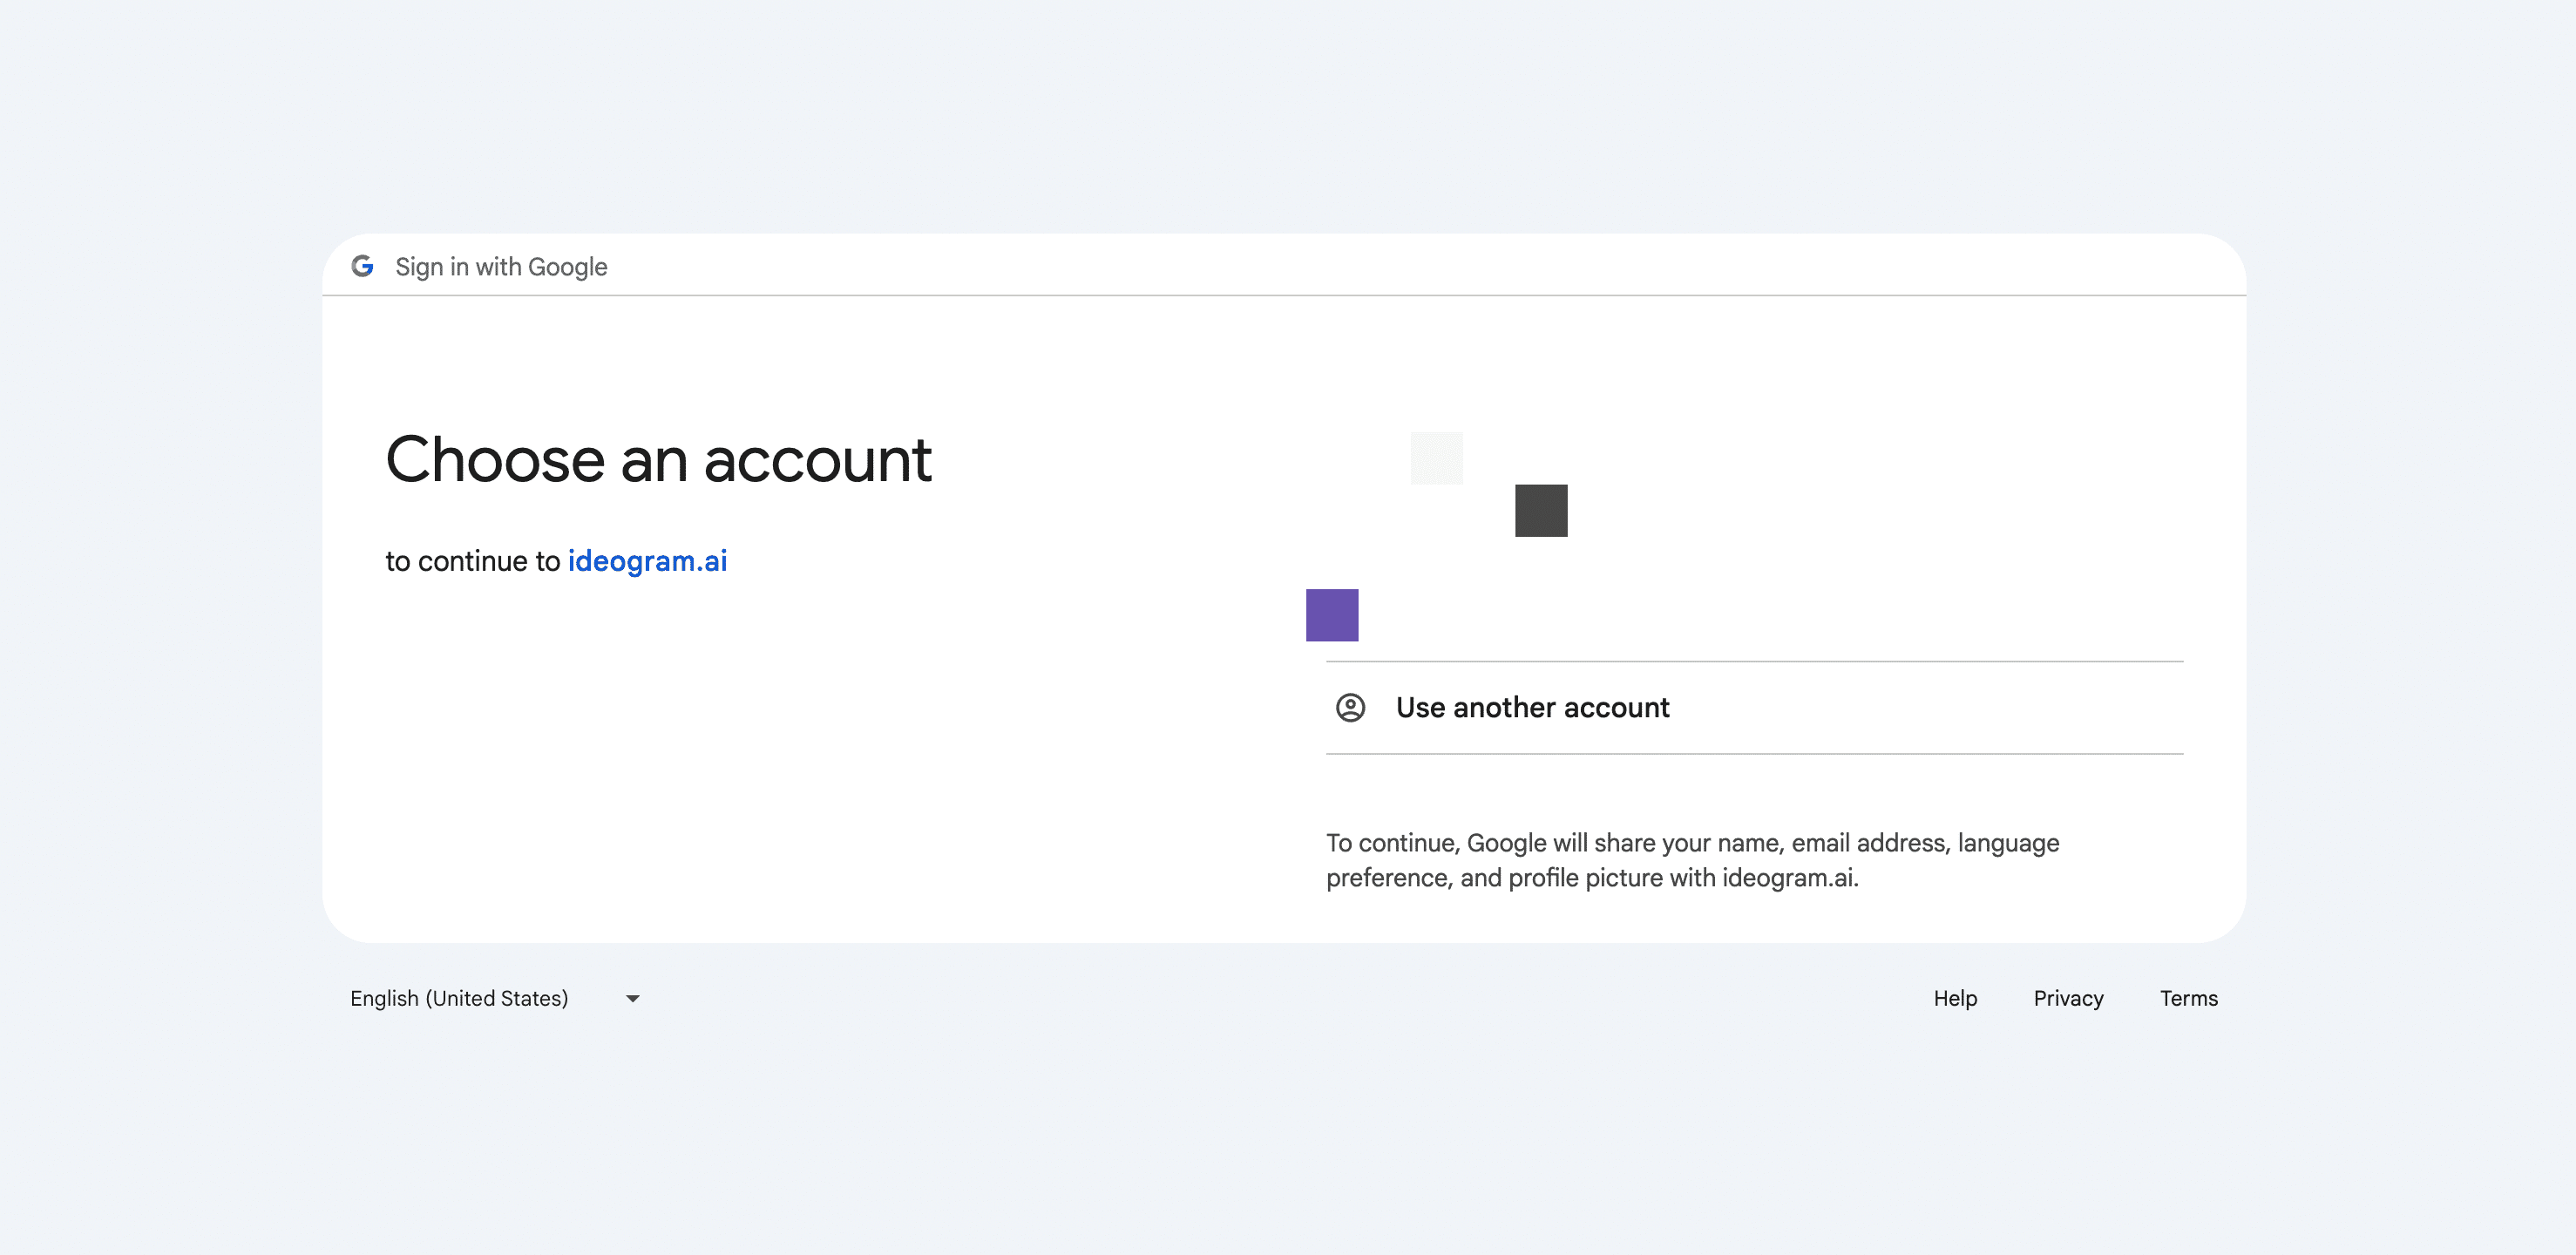Viewport: 2576px width, 1255px height.
Task: Click "language" at the notice's first line end
Action: (2008, 843)
